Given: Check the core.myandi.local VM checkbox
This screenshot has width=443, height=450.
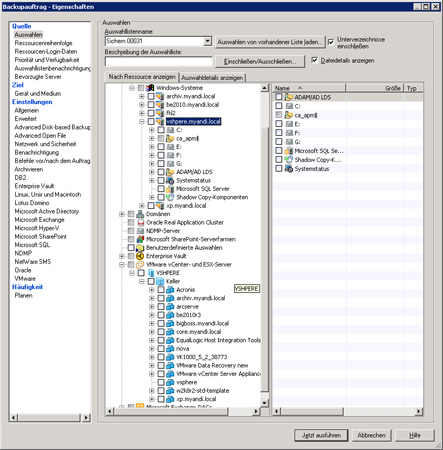Looking at the screenshot, I should click(x=161, y=332).
